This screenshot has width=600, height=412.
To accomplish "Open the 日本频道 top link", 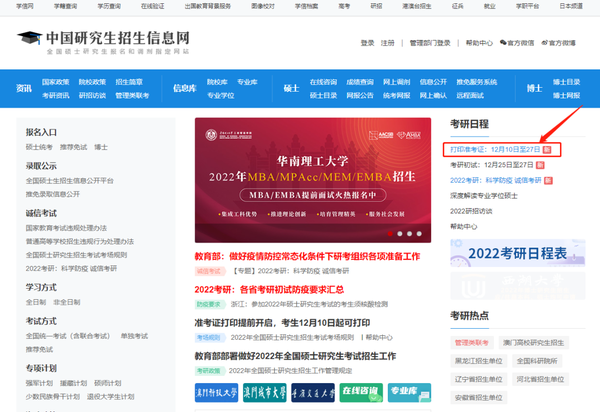I will tap(571, 6).
